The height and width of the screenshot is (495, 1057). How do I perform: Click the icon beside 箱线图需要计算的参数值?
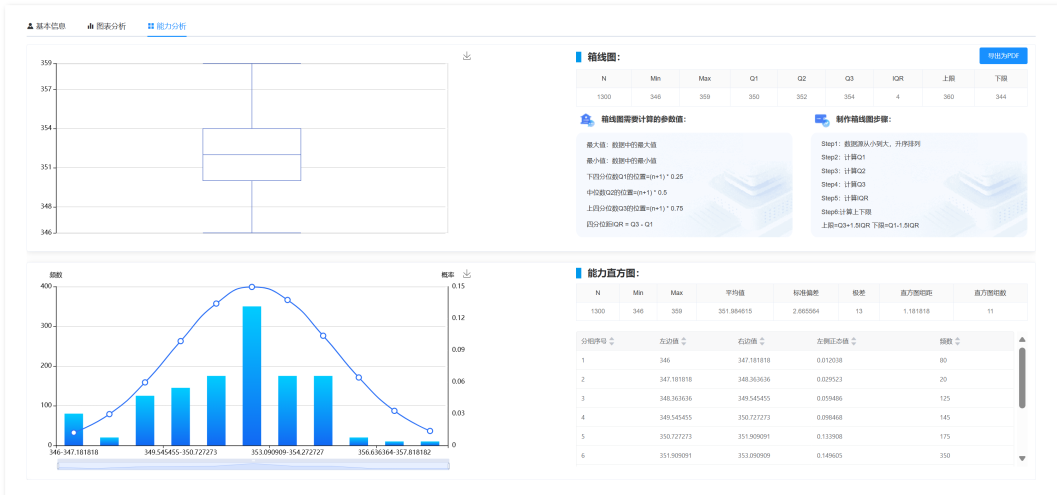(x=587, y=120)
